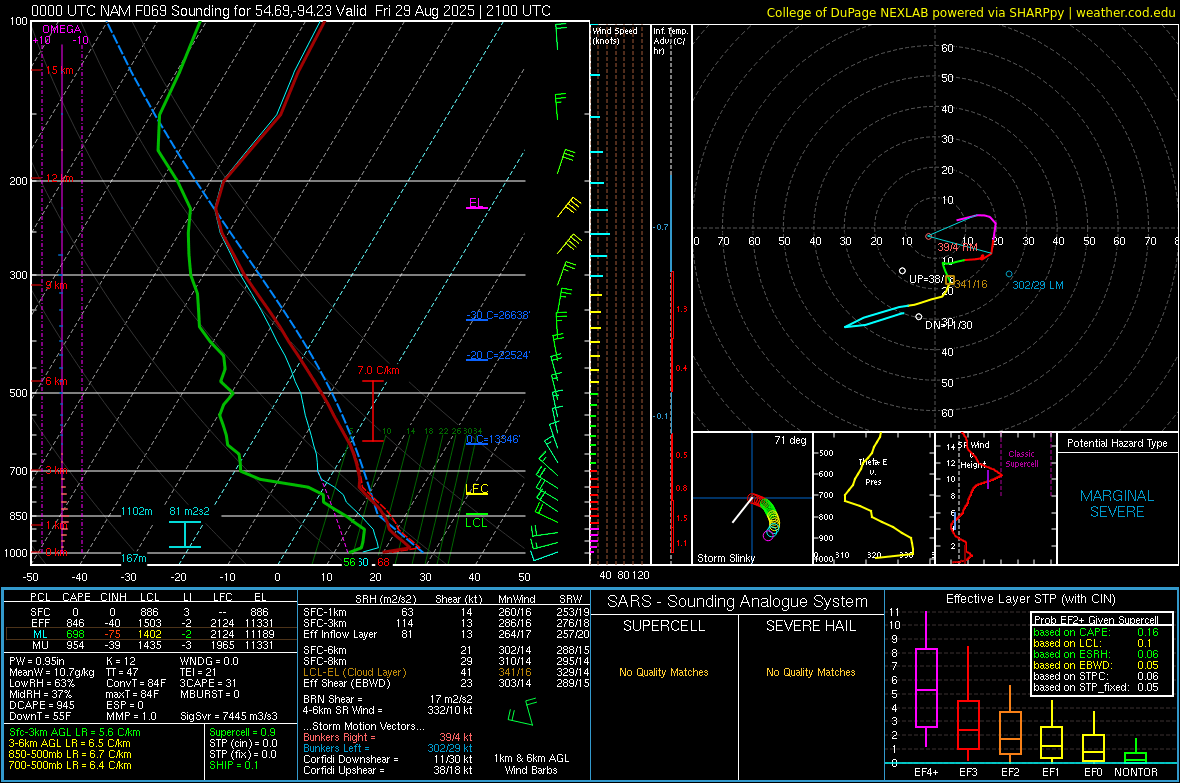The height and width of the screenshot is (783, 1180).
Task: Click the 39/4 RM hodograph label
Action: 957,247
